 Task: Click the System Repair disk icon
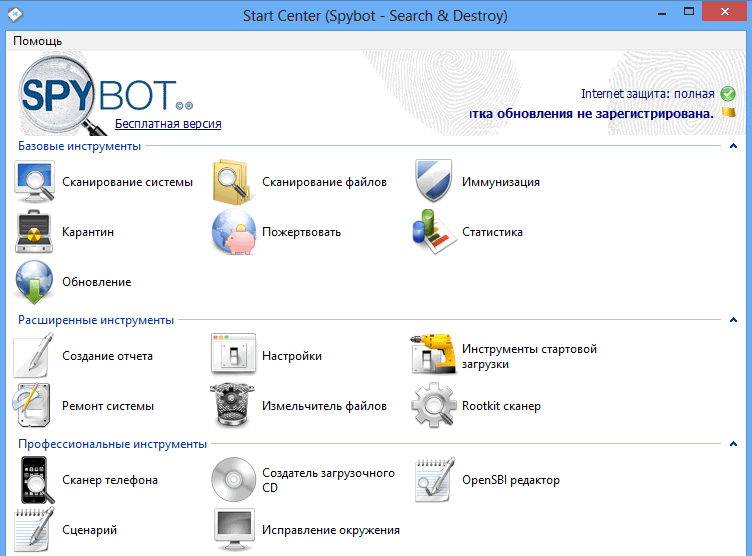[32, 405]
